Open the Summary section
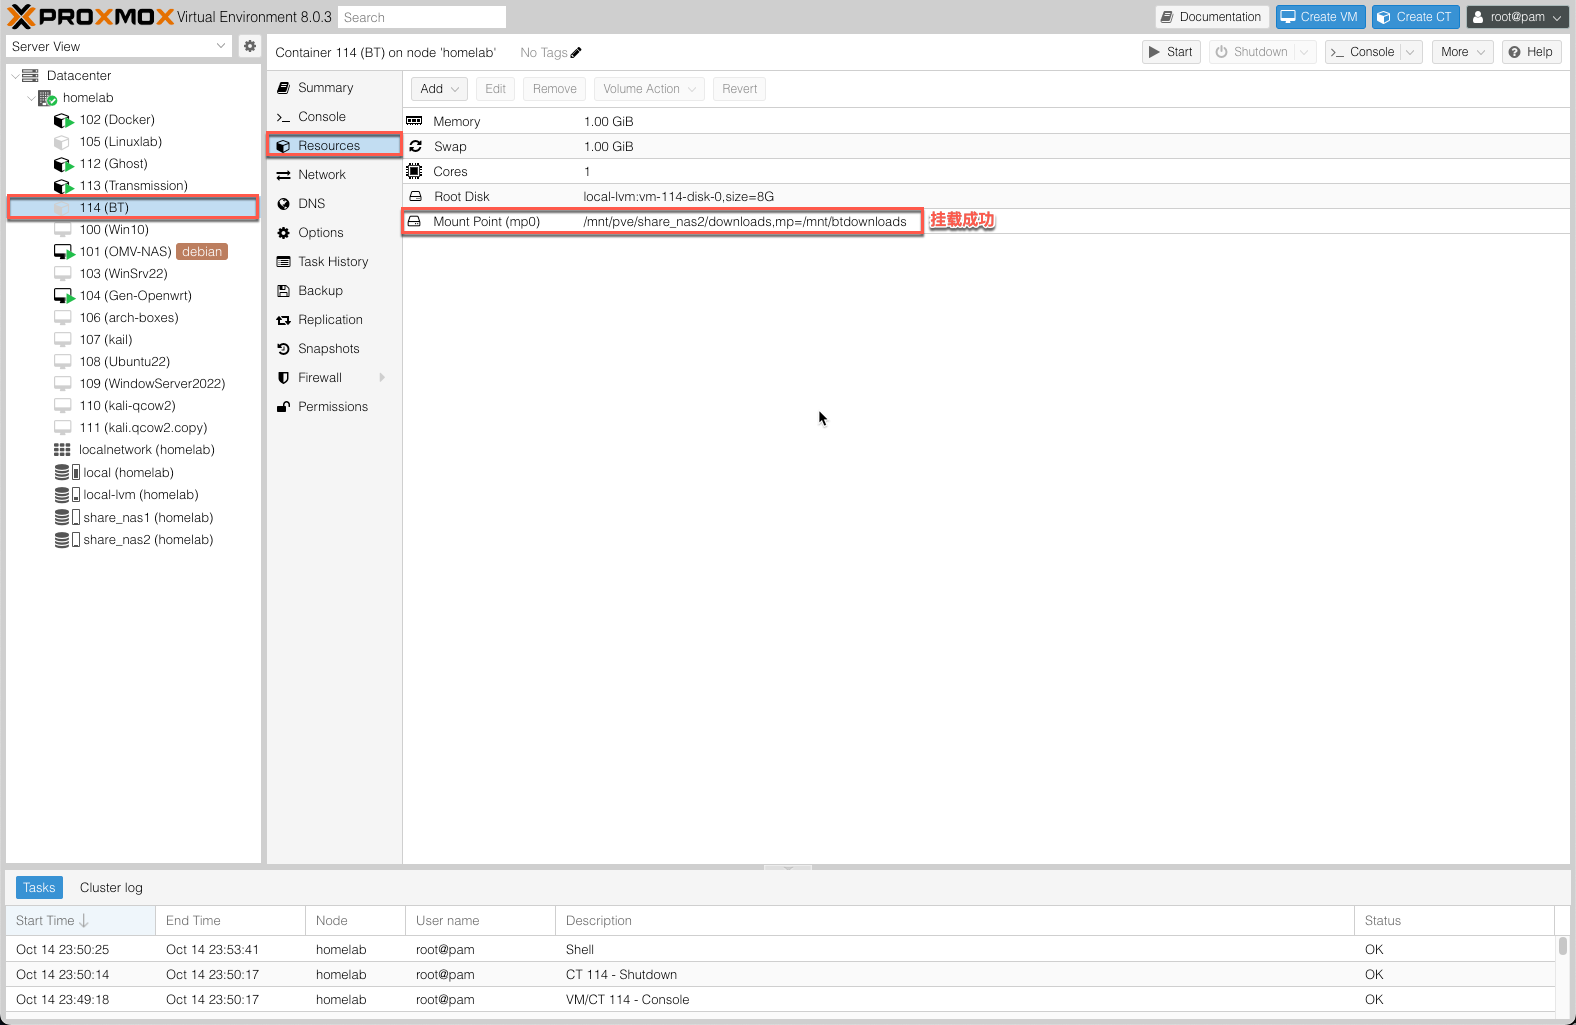 click(x=334, y=88)
